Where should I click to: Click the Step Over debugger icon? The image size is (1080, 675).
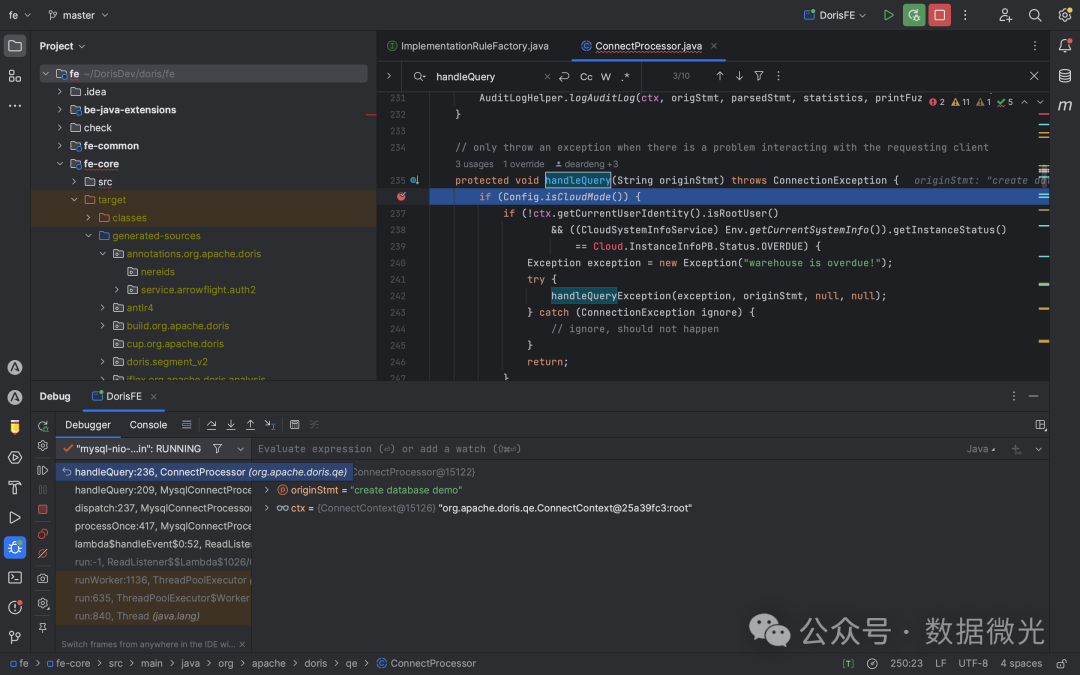pos(212,425)
